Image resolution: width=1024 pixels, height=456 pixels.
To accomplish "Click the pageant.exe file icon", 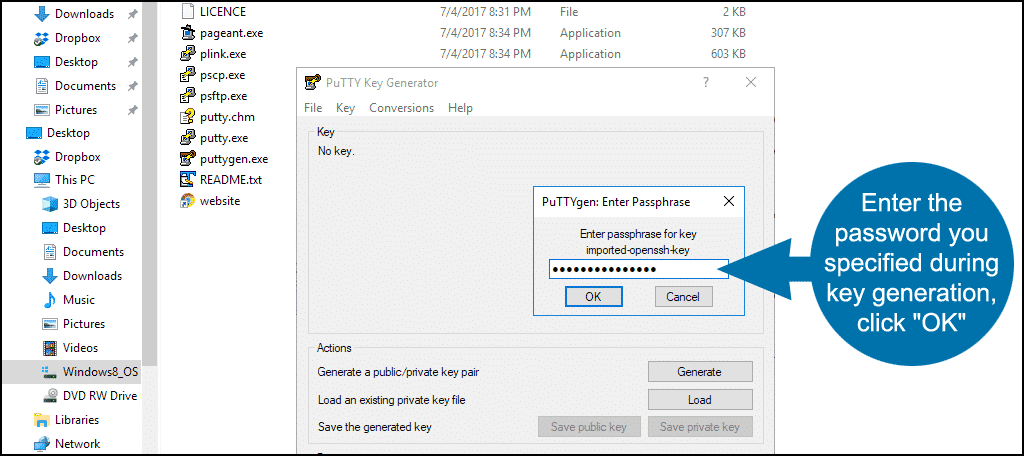I will pyautogui.click(x=187, y=33).
